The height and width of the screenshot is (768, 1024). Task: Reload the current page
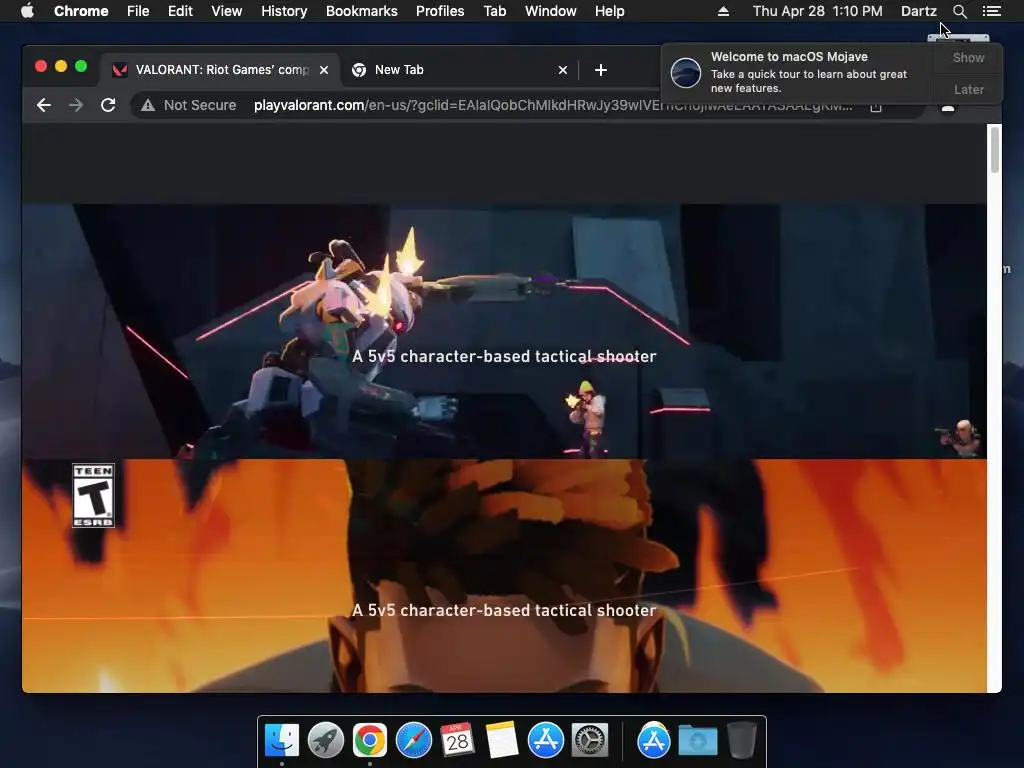coord(108,105)
